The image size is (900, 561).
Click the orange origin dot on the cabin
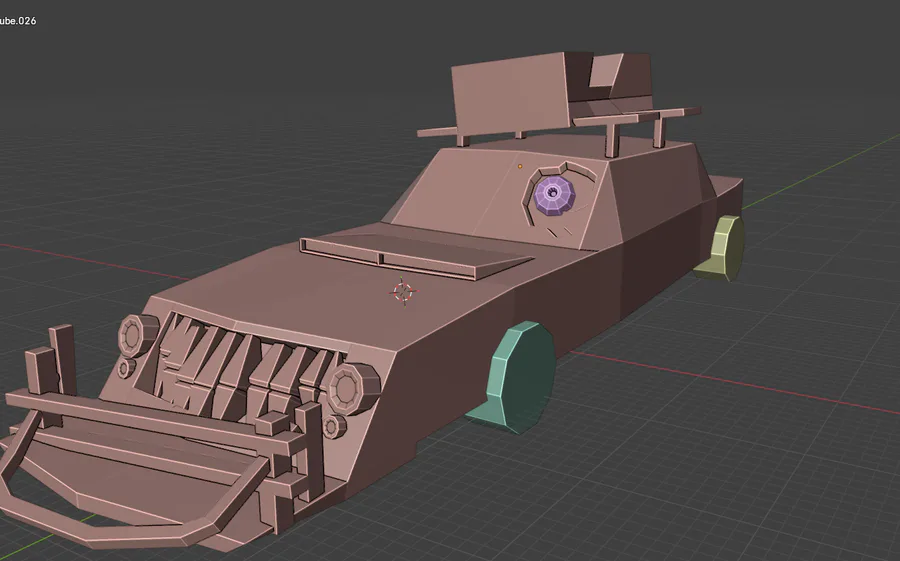click(520, 167)
